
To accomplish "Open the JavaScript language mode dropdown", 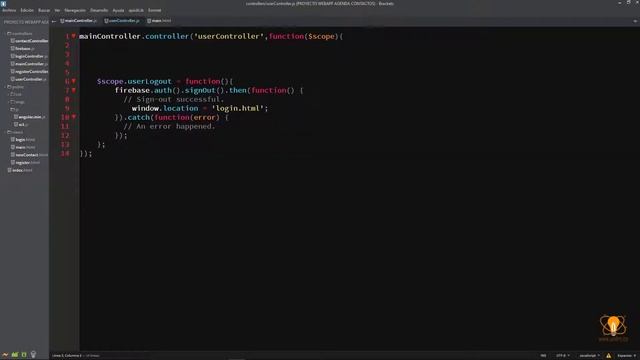I will [x=589, y=356].
